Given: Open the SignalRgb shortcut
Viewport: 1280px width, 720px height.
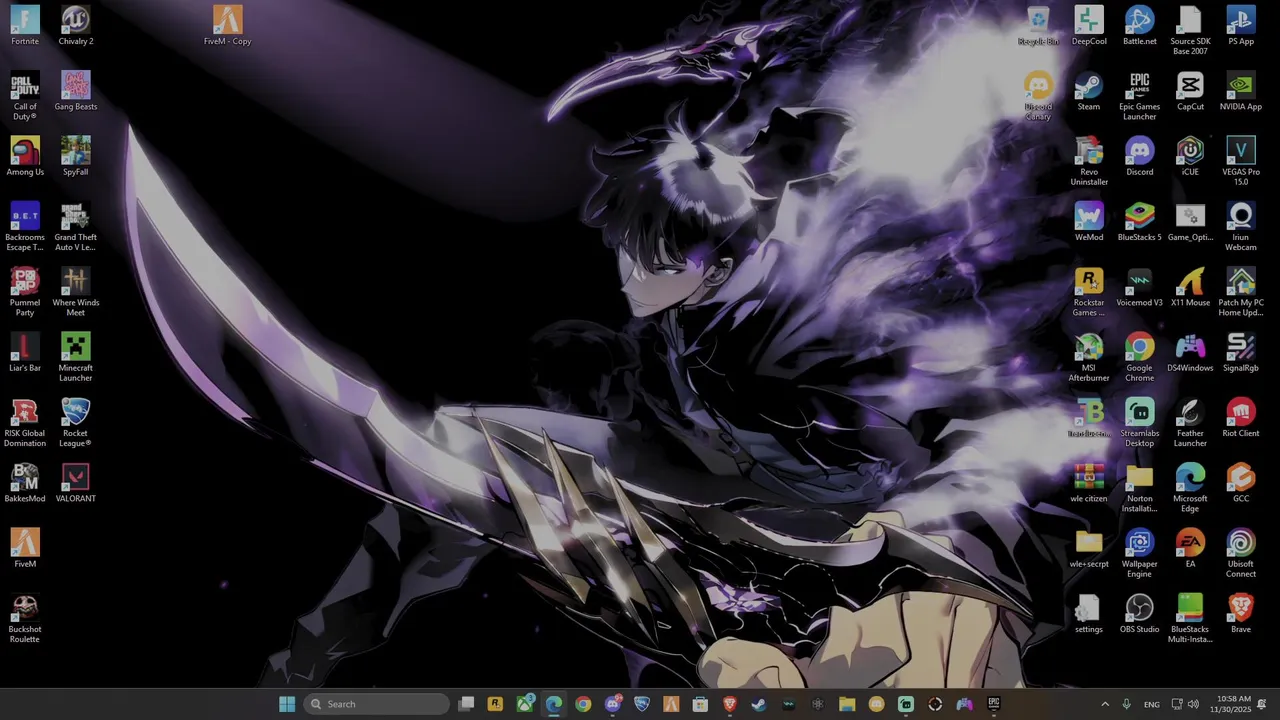Looking at the screenshot, I should click(1241, 352).
